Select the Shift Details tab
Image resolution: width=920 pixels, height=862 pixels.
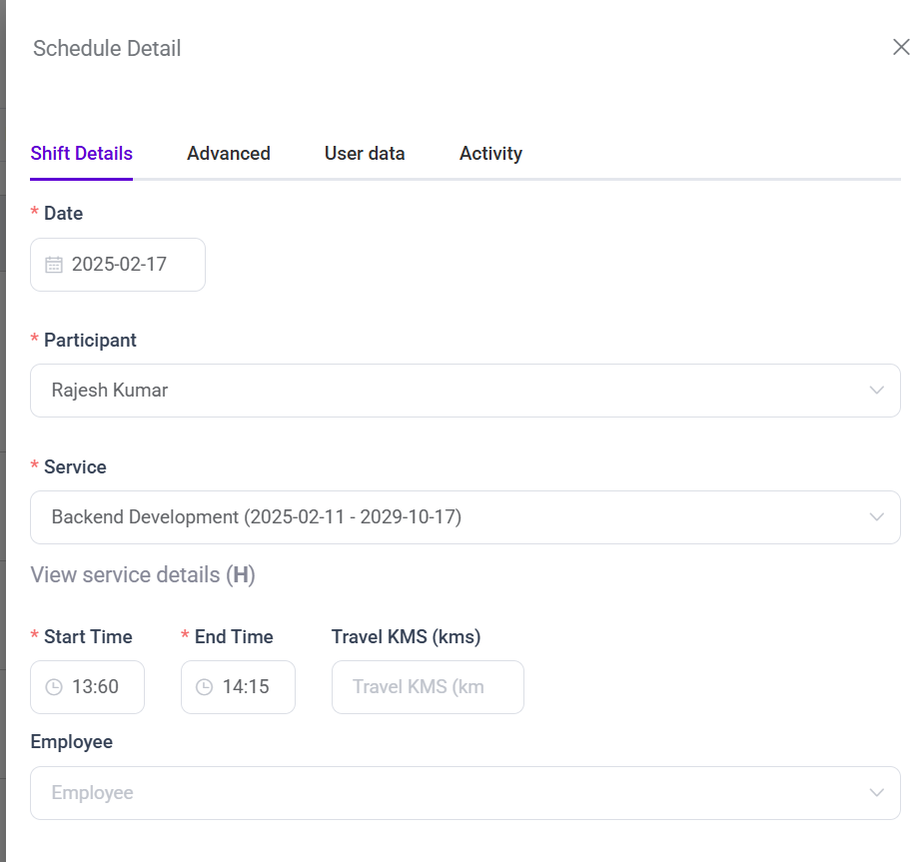[x=81, y=154]
